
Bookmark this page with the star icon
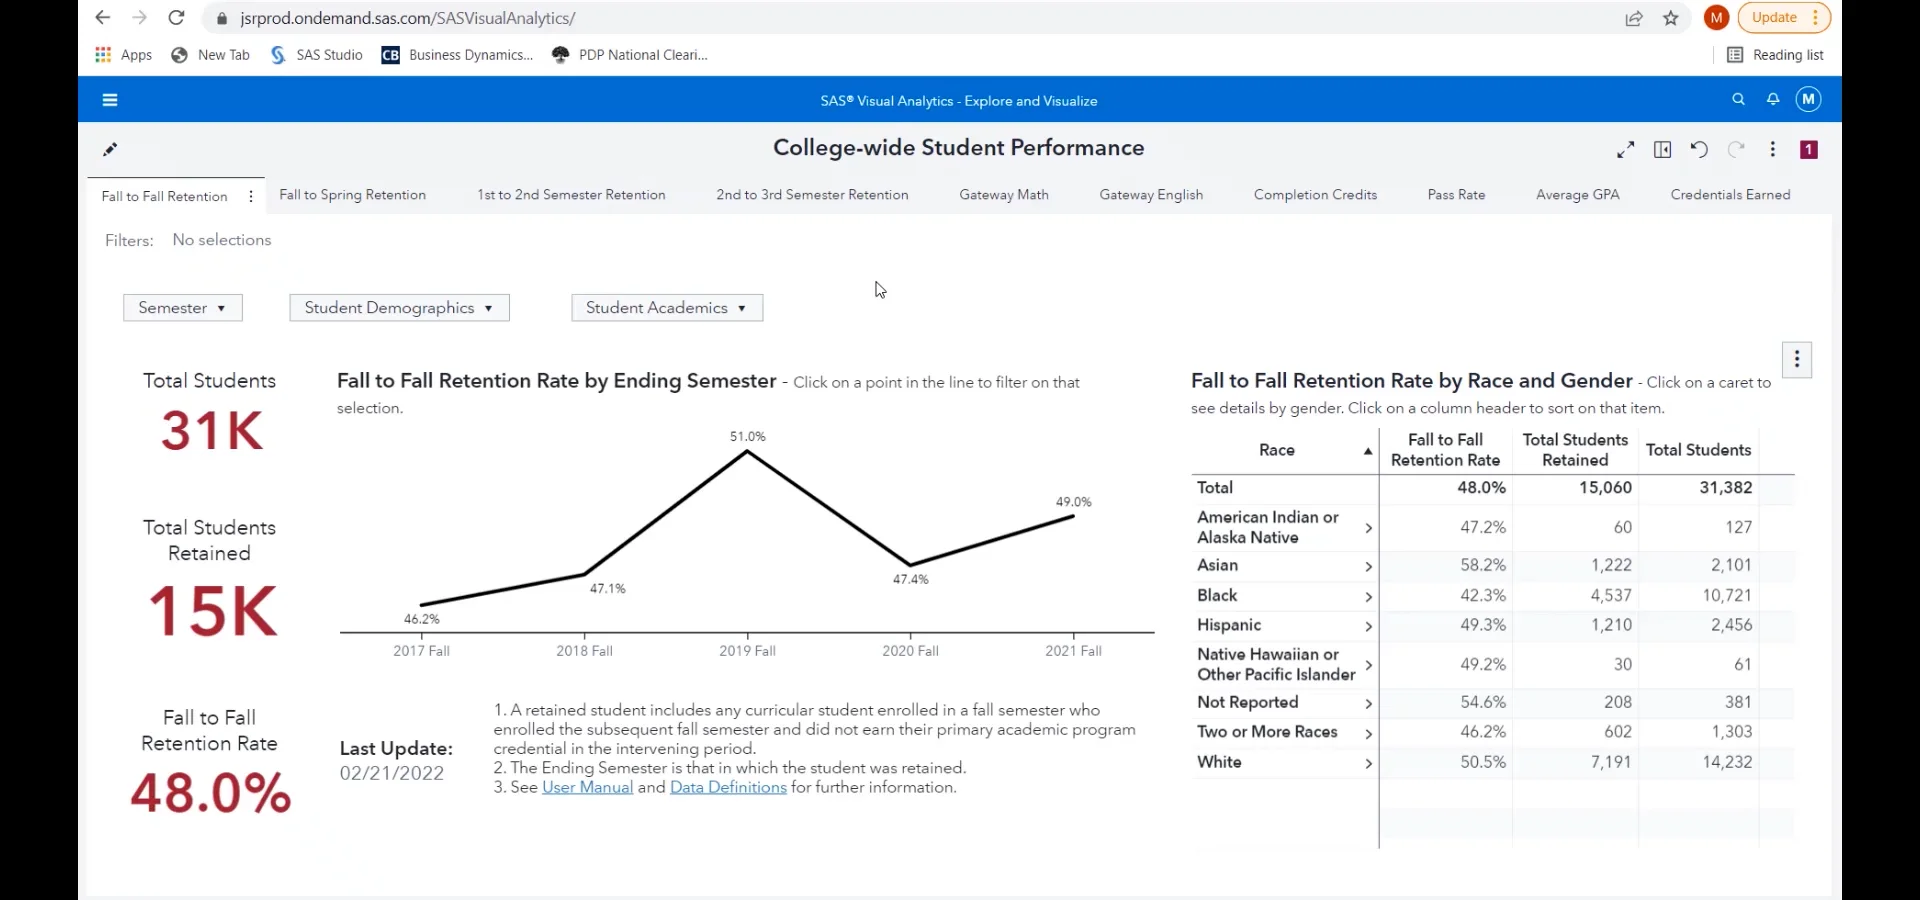pos(1671,18)
